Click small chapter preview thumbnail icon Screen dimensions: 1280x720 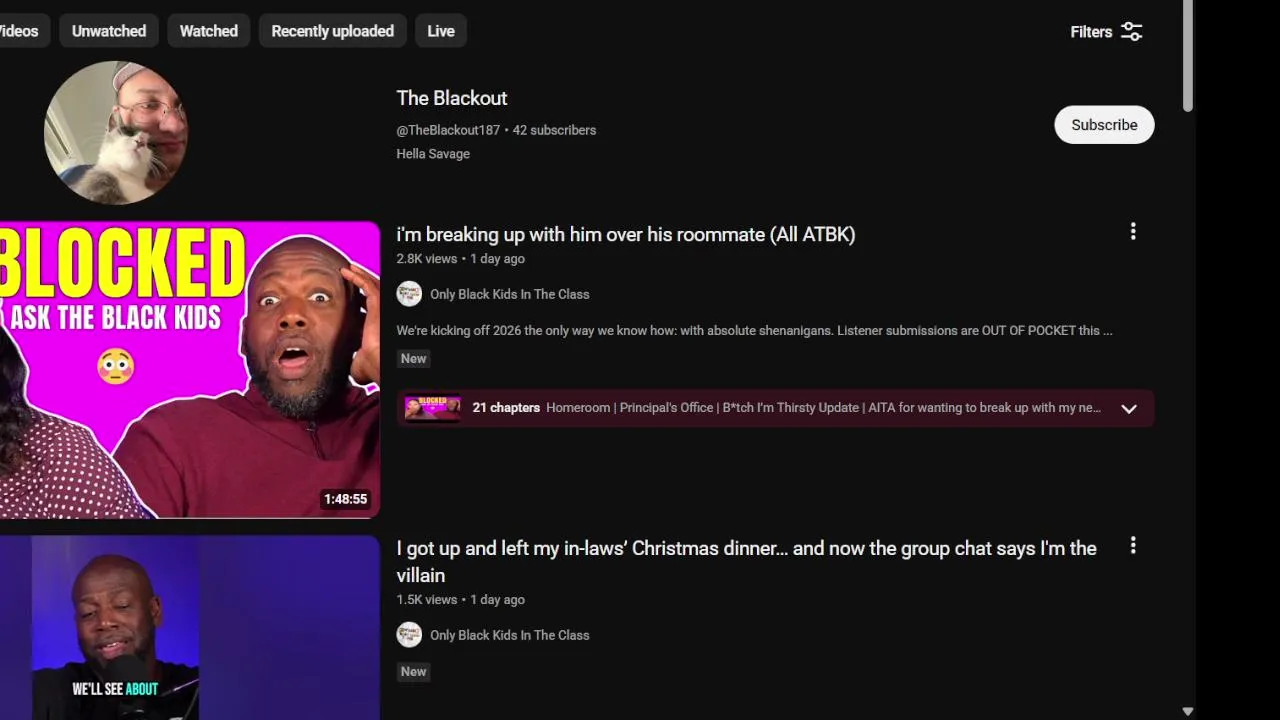[433, 408]
